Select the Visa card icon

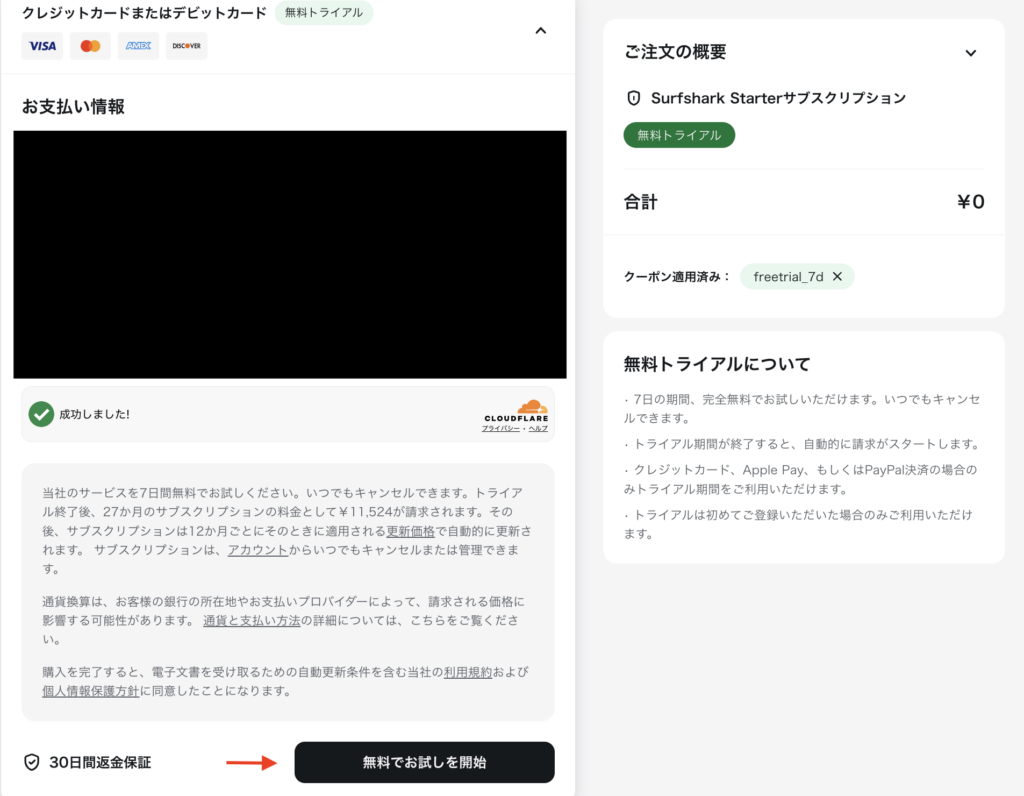coord(42,46)
